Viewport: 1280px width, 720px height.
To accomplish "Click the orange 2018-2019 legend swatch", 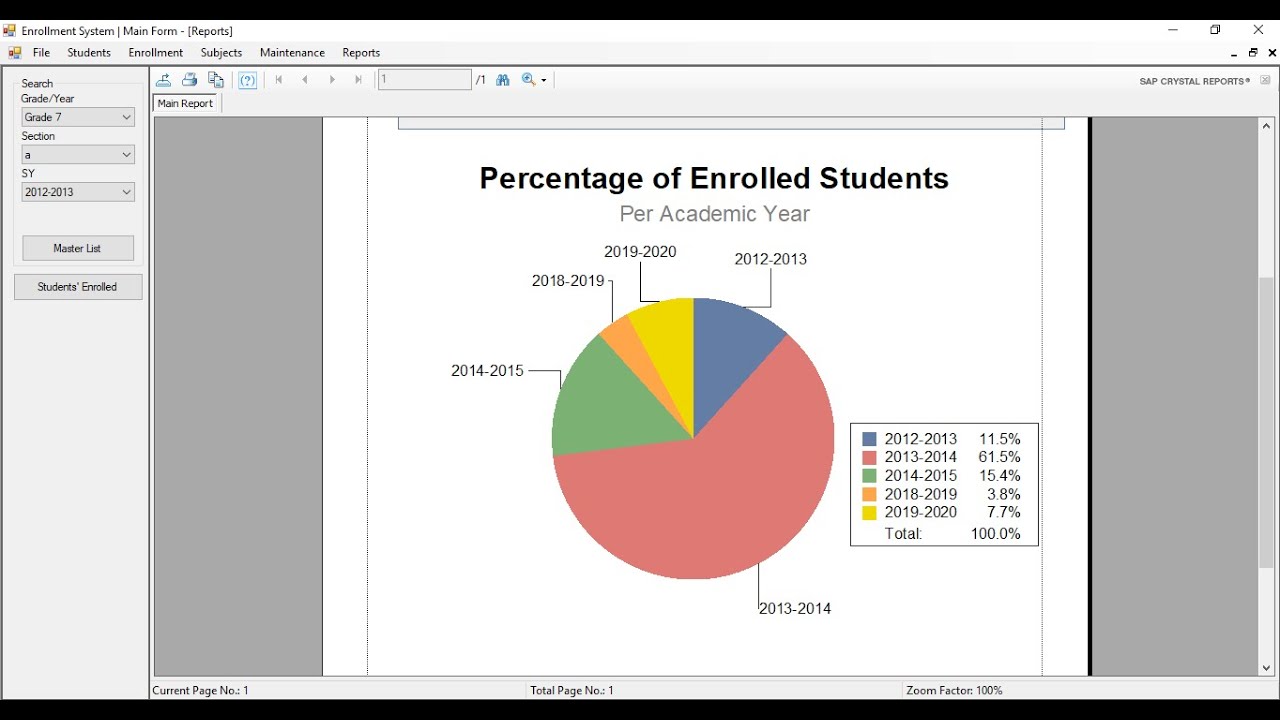I will tap(869, 494).
